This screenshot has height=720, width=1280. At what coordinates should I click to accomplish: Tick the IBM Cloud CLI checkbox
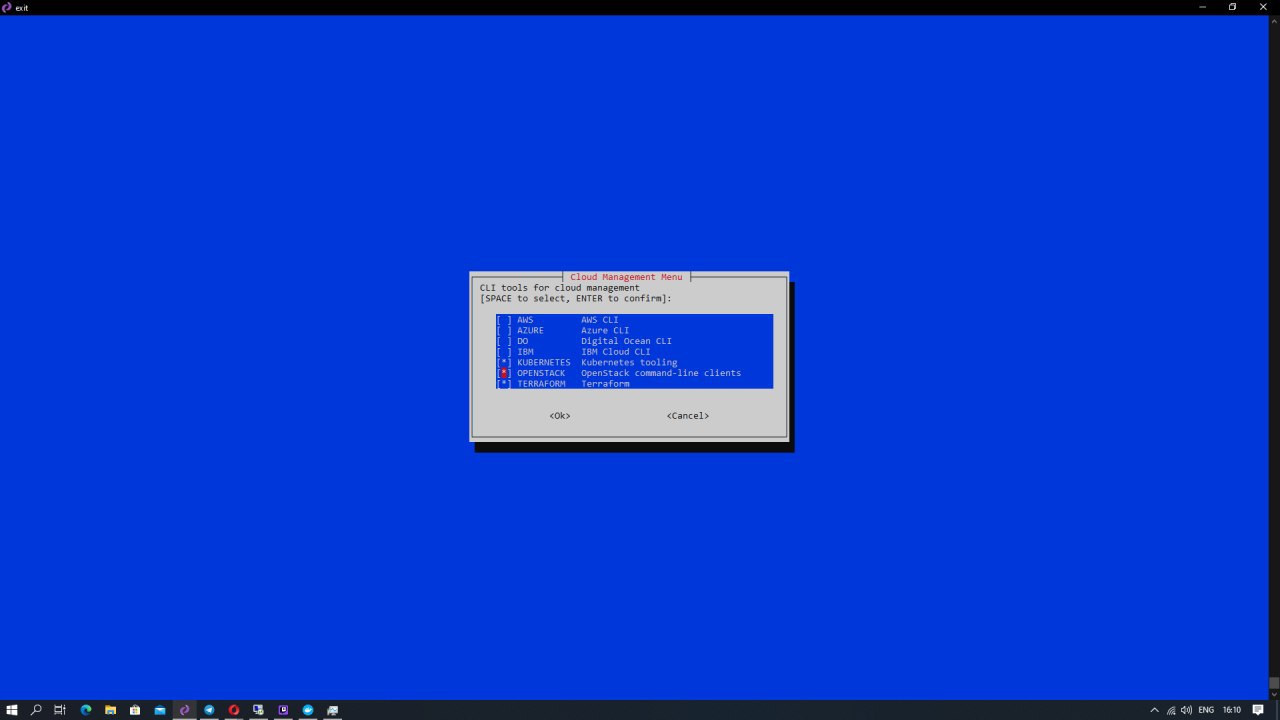point(504,352)
